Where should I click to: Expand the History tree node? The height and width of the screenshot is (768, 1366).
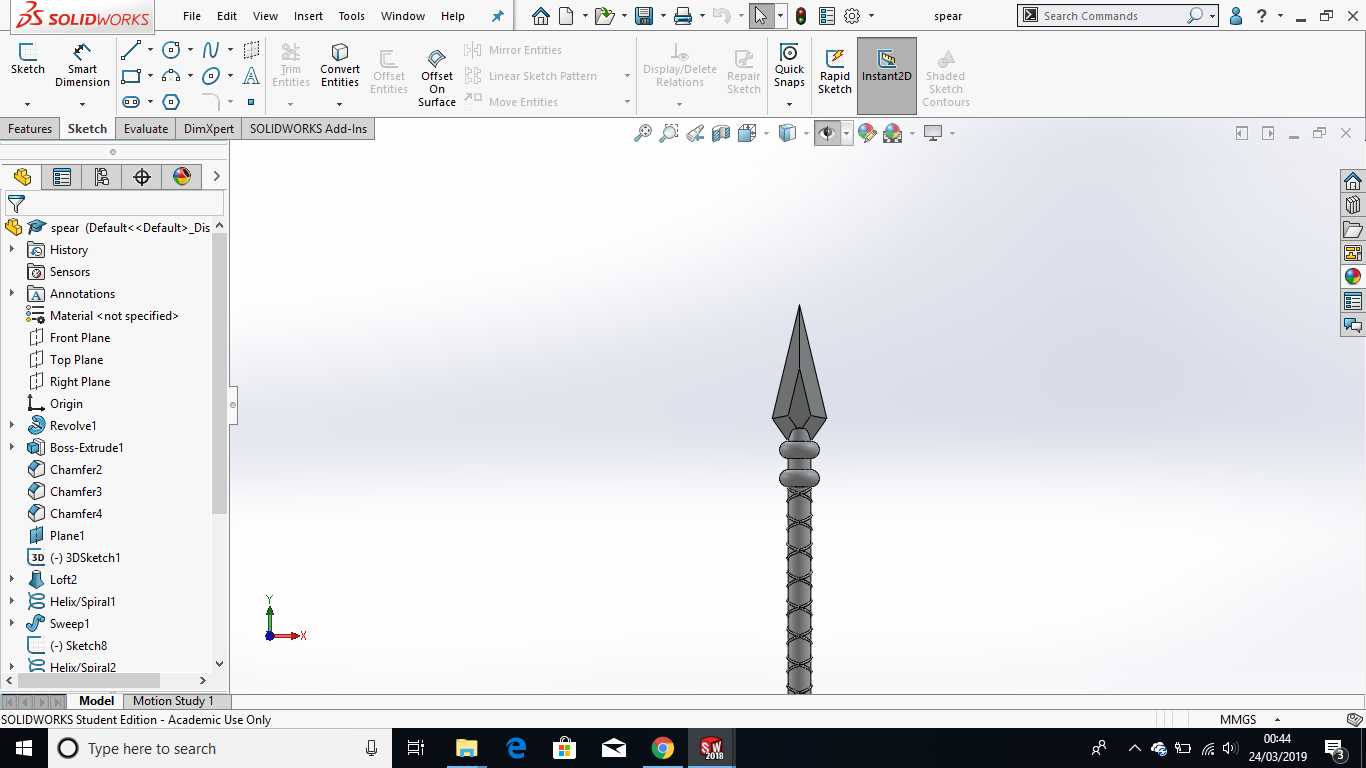12,250
